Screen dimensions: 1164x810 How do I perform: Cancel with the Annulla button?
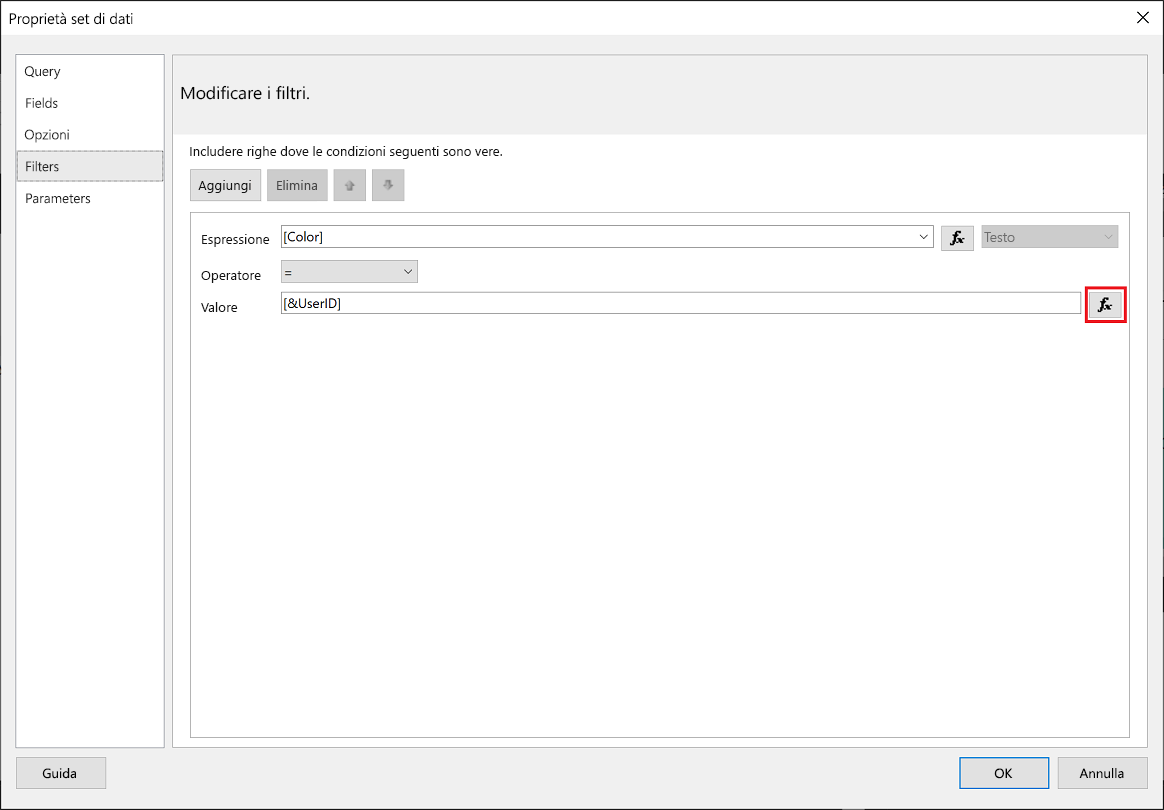pos(1102,772)
